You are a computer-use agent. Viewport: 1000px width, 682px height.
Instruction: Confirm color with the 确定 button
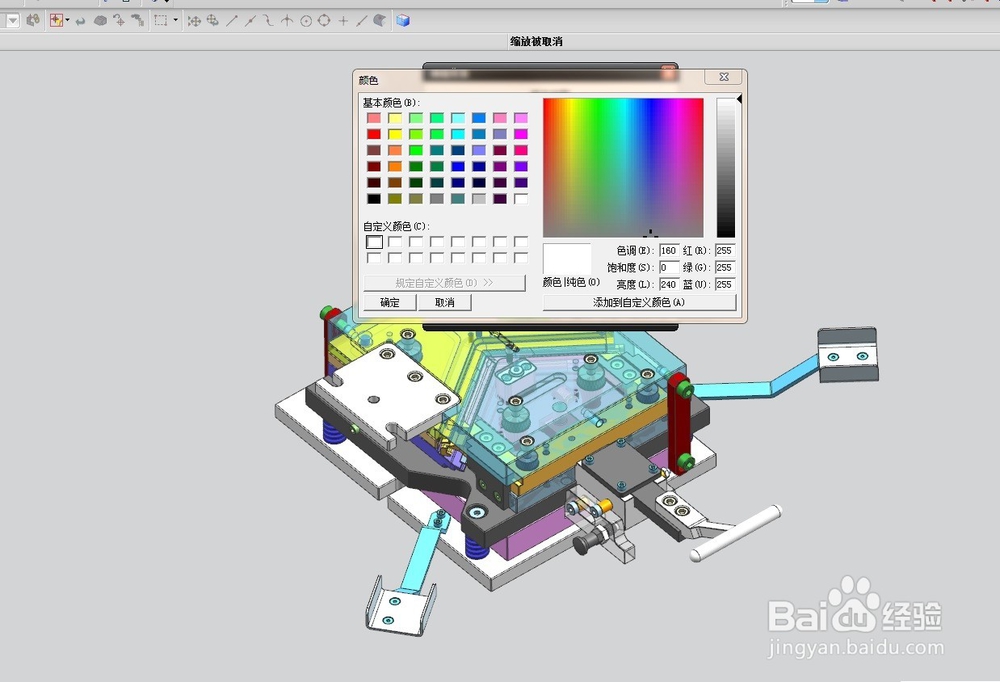click(390, 302)
